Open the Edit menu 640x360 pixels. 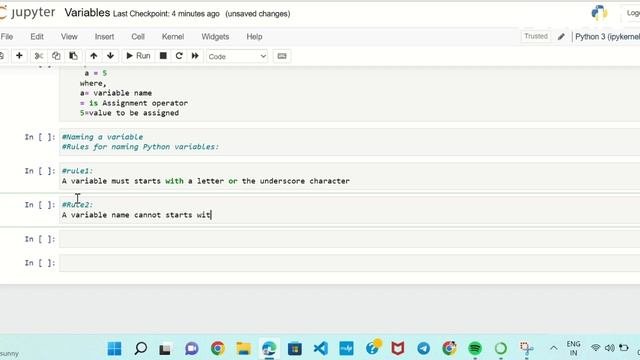(37, 37)
